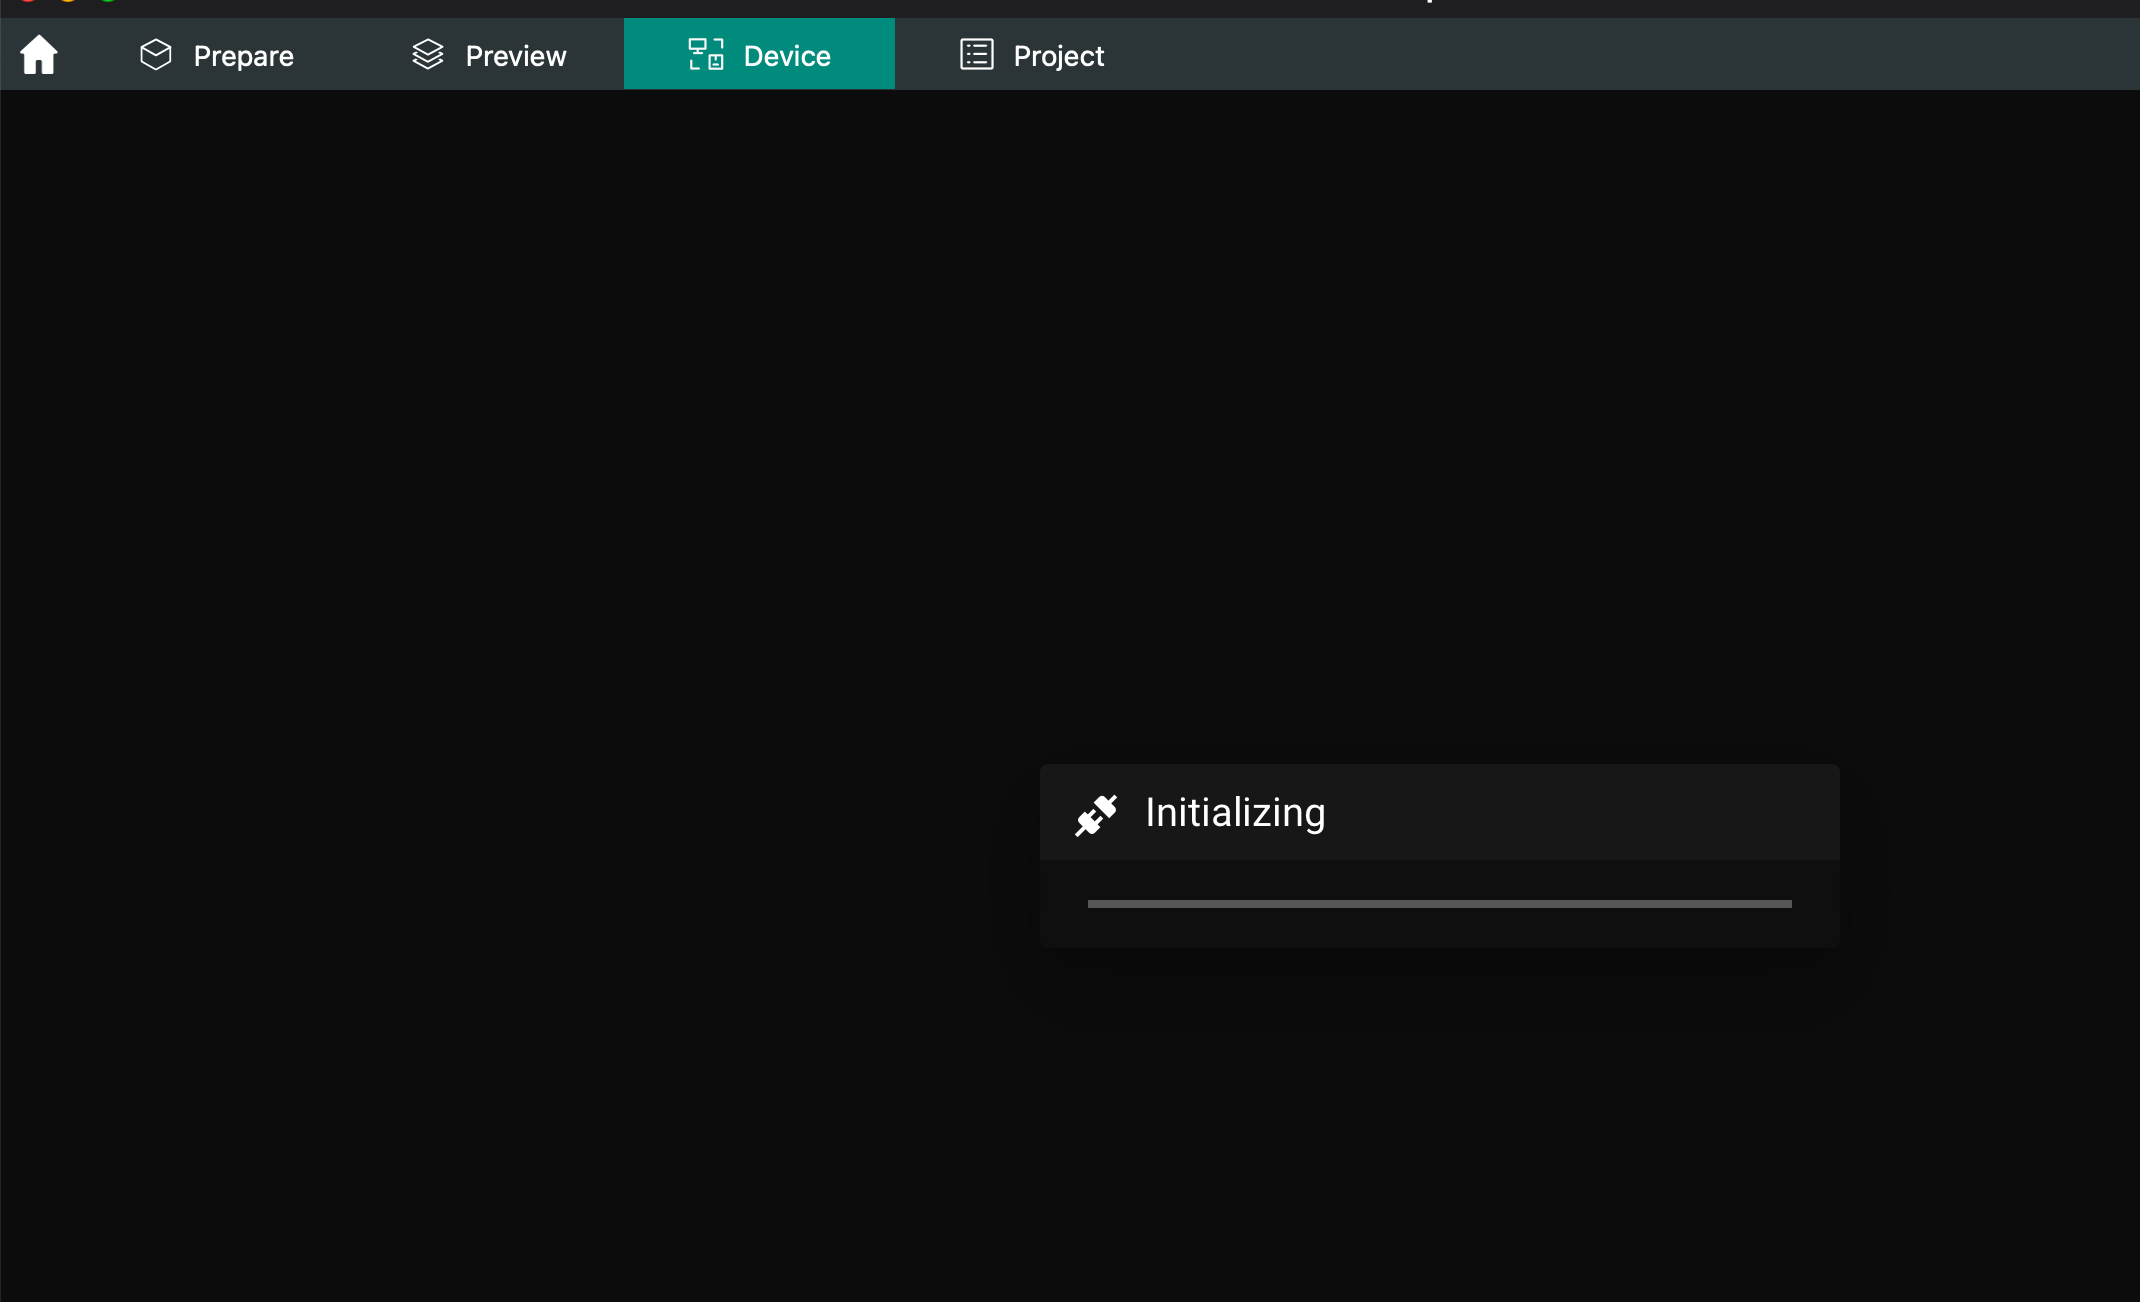Click the yellow minimize traffic light button

coord(69,3)
